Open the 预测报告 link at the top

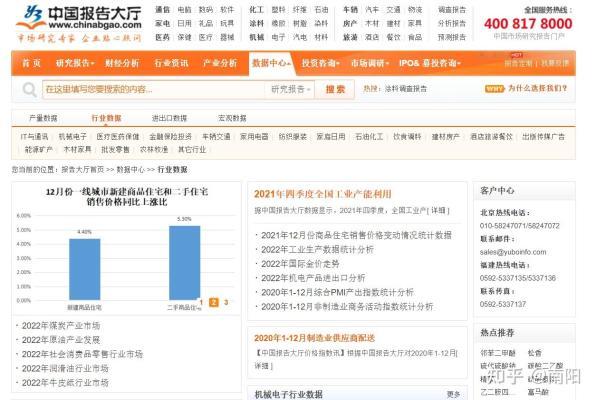452,37
